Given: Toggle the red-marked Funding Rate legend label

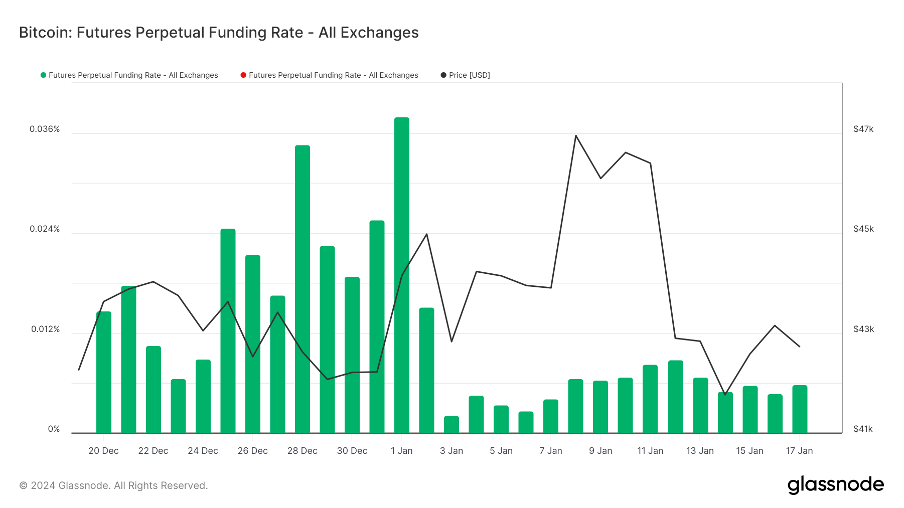Looking at the screenshot, I should [x=333, y=75].
